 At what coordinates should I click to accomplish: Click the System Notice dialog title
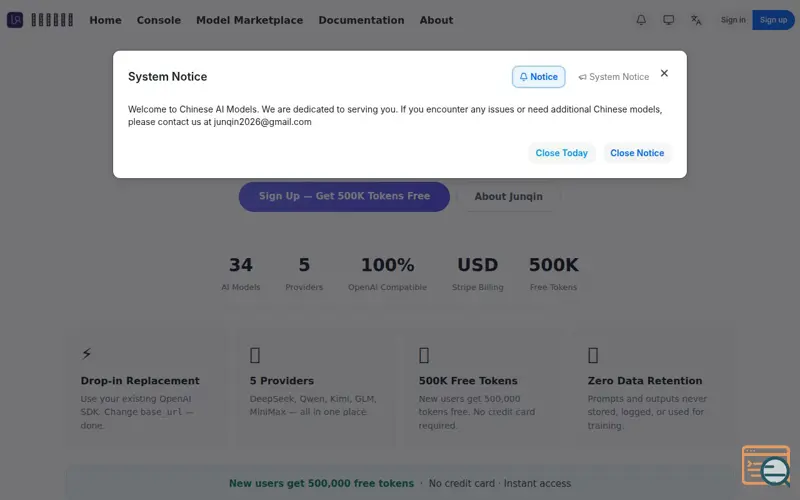pos(167,77)
